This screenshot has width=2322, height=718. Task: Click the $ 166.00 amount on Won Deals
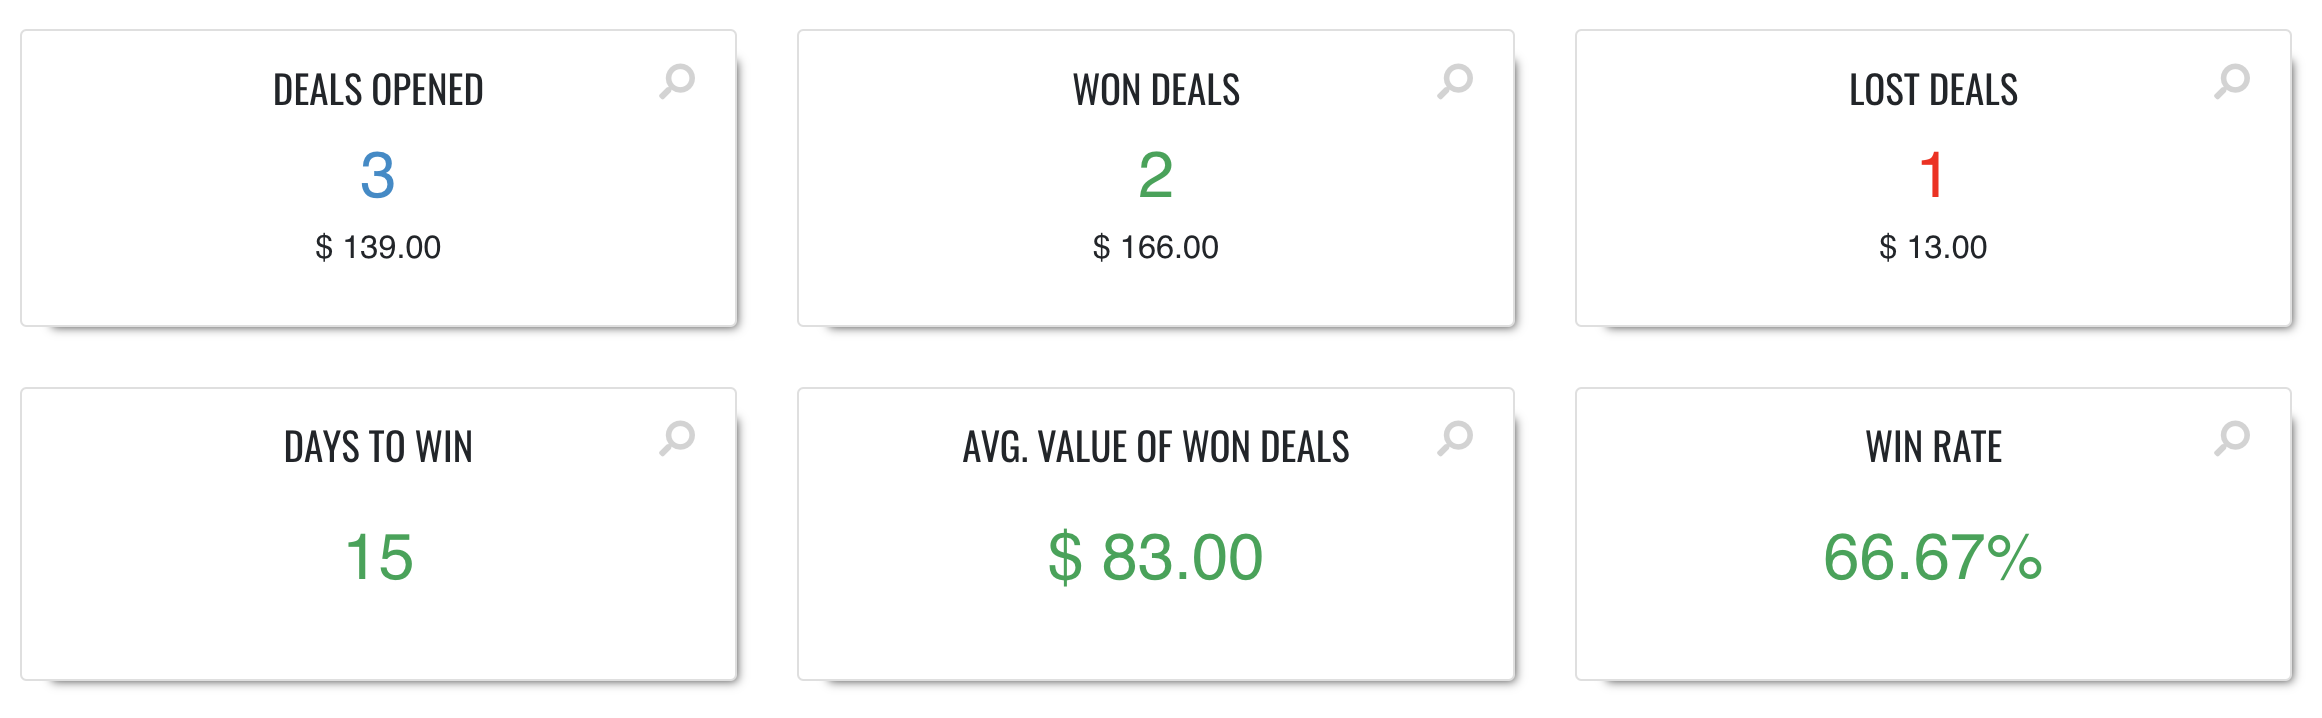pos(1155,247)
